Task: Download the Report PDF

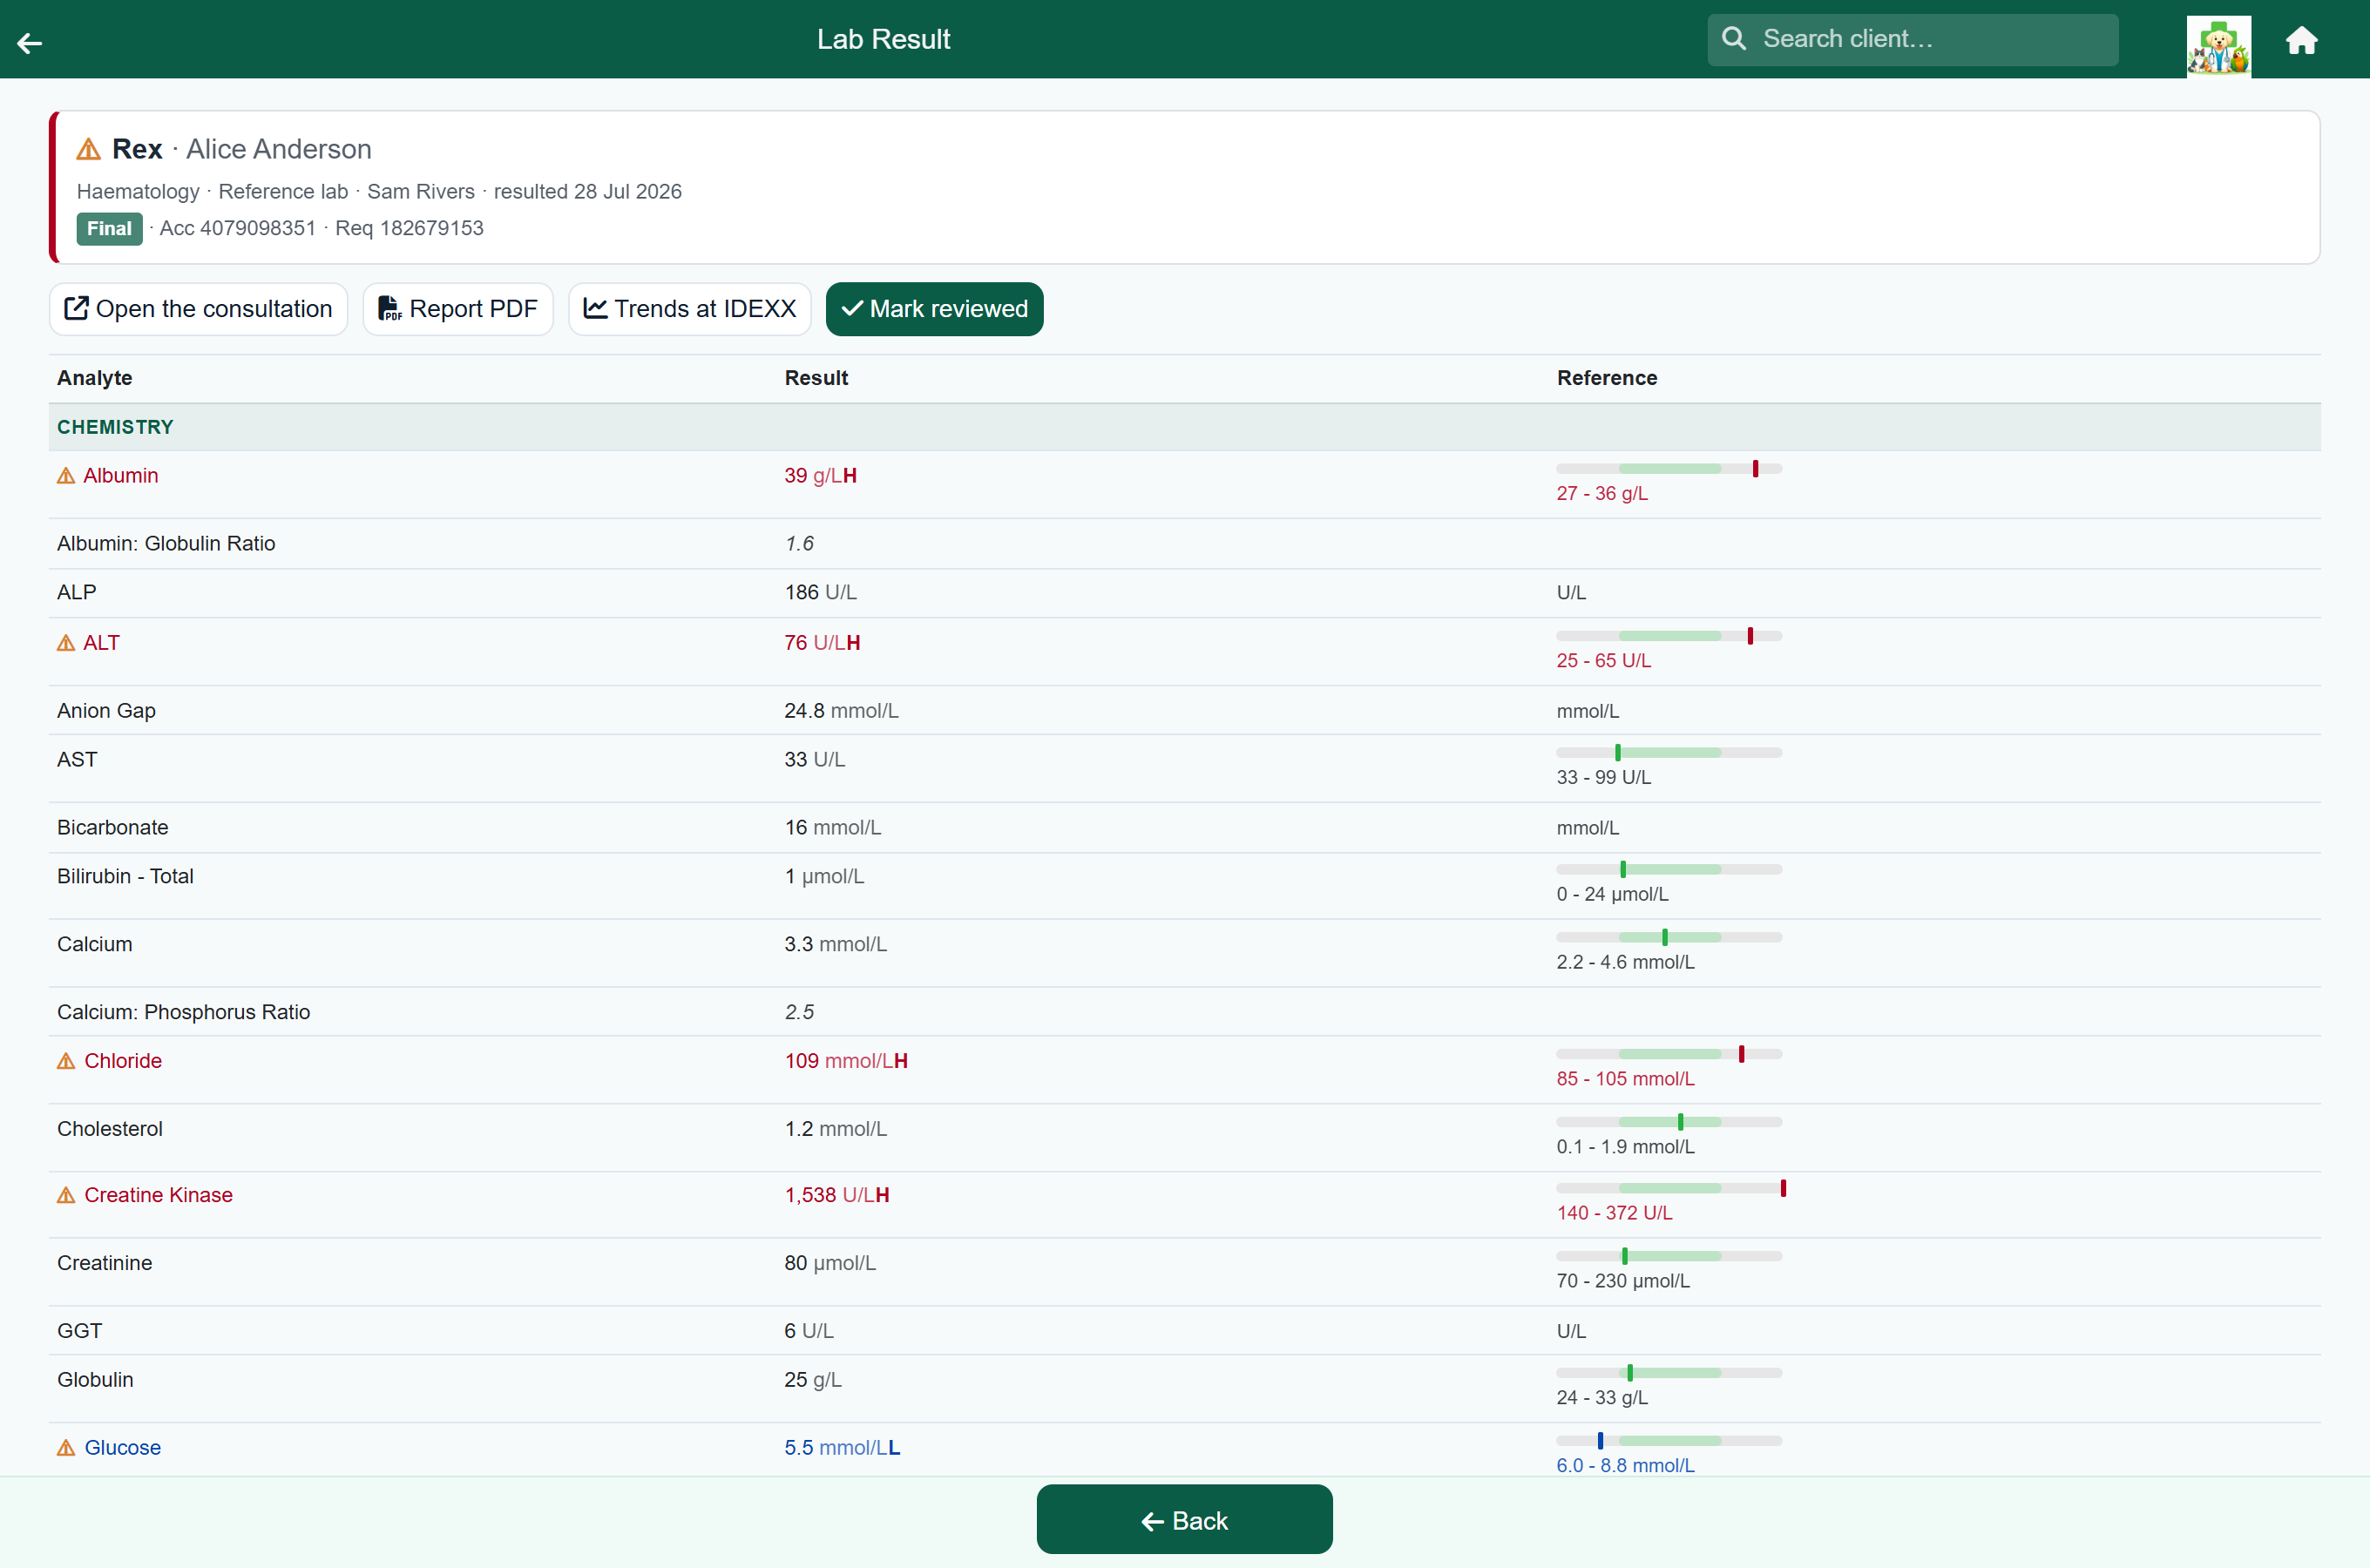Action: coord(458,309)
